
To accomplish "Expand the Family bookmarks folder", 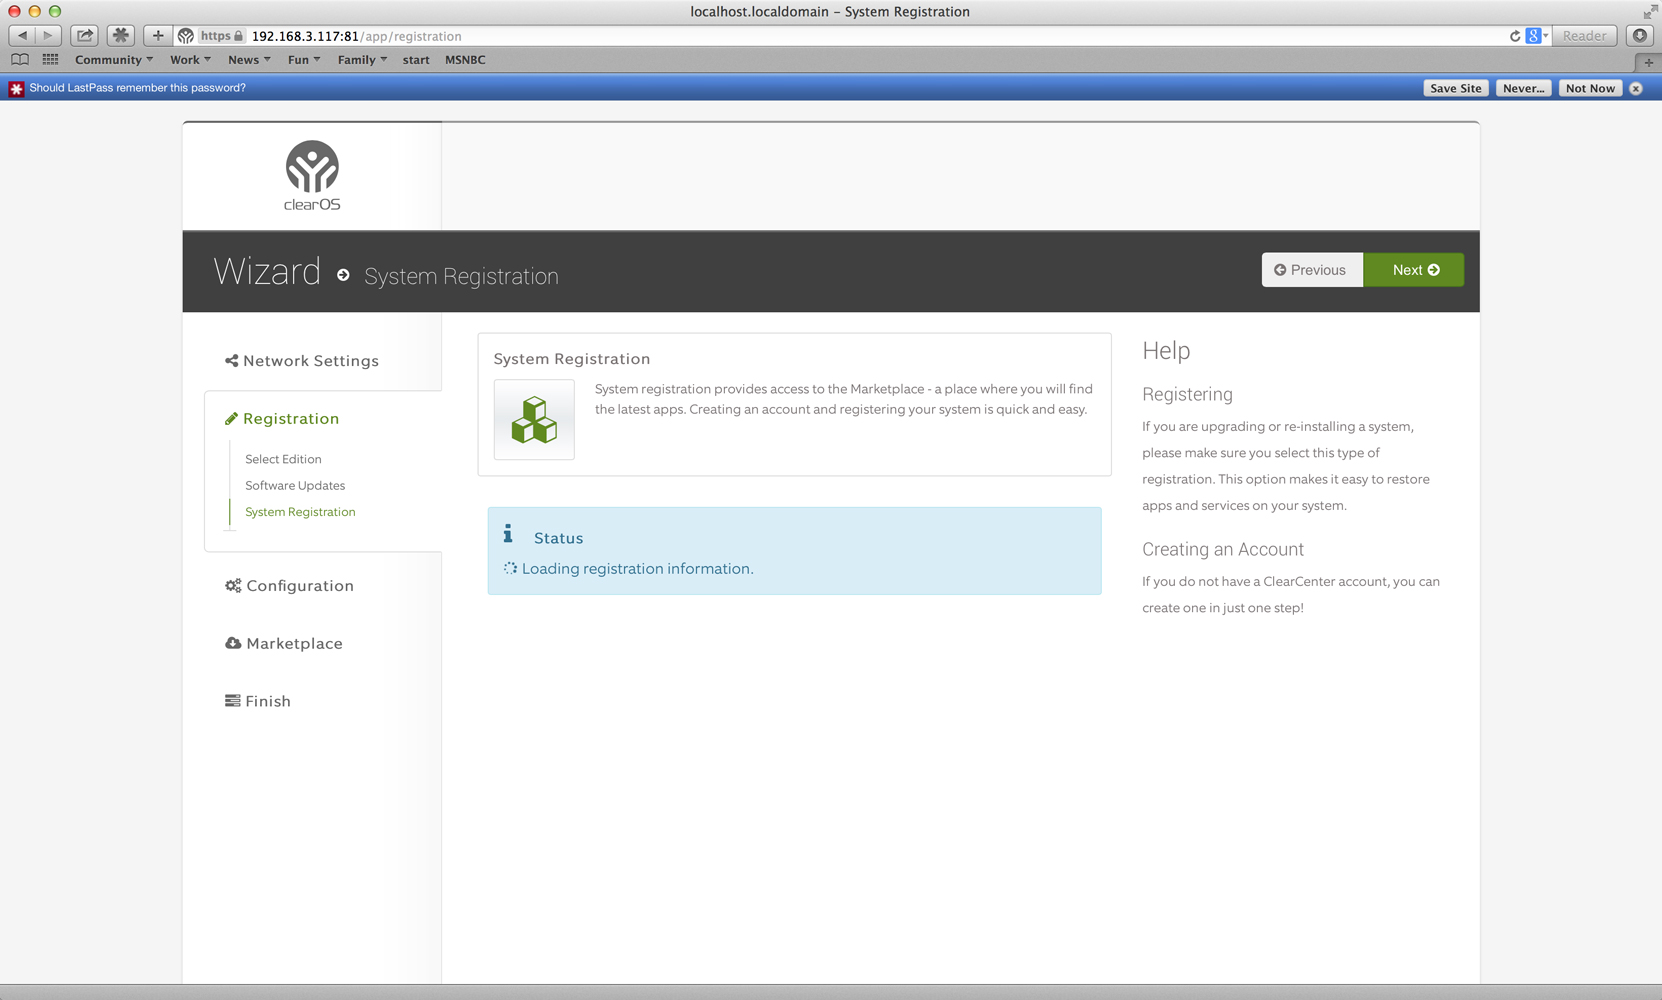I will [x=362, y=60].
